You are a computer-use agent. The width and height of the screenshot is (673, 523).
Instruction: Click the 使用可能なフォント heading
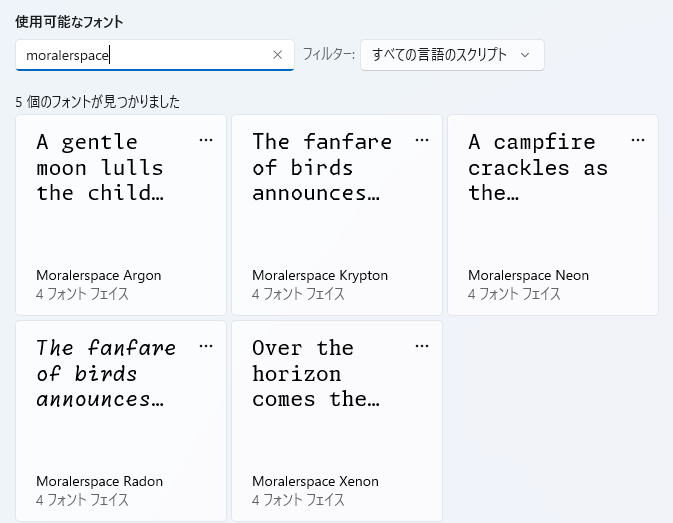point(69,21)
